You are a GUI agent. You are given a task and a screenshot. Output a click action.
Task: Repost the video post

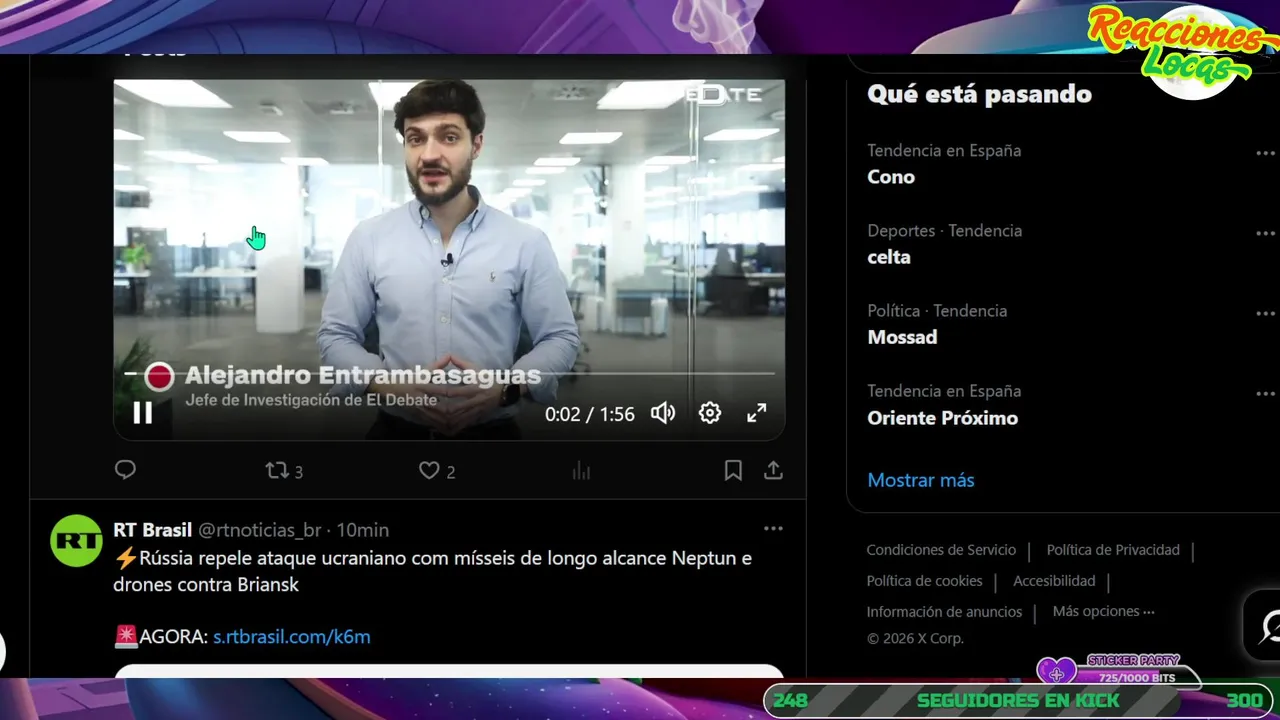coord(284,471)
